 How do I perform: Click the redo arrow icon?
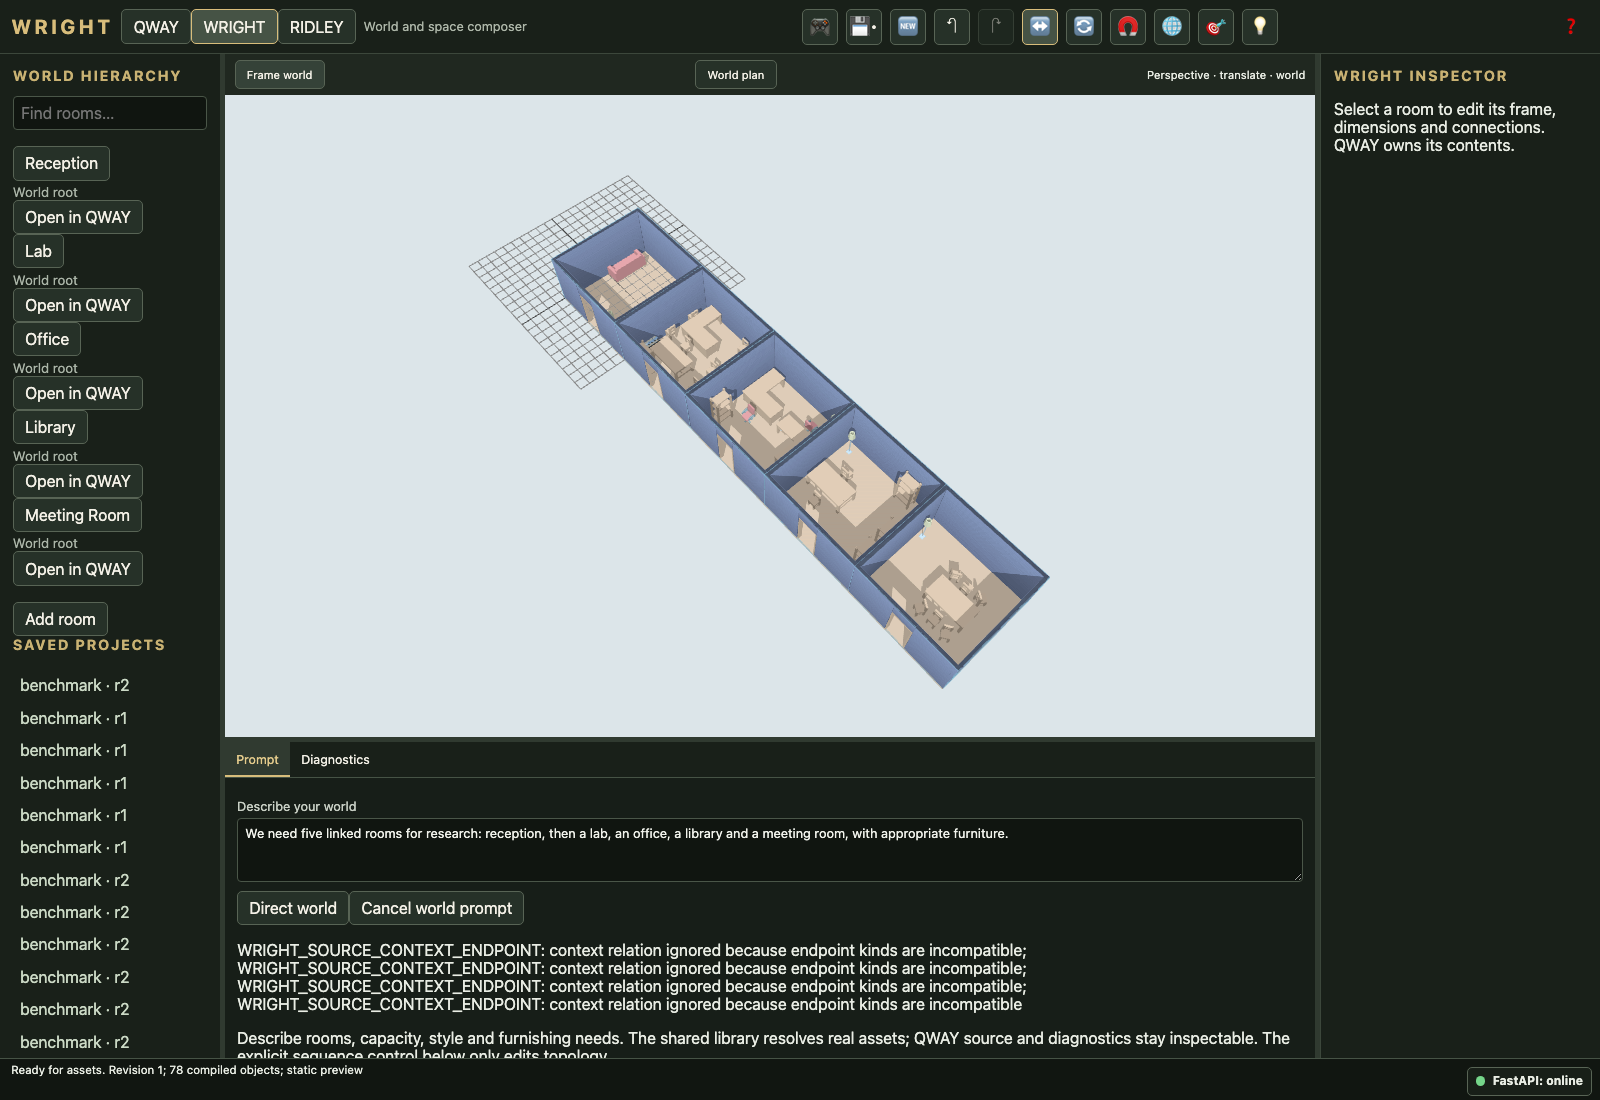[x=996, y=27]
